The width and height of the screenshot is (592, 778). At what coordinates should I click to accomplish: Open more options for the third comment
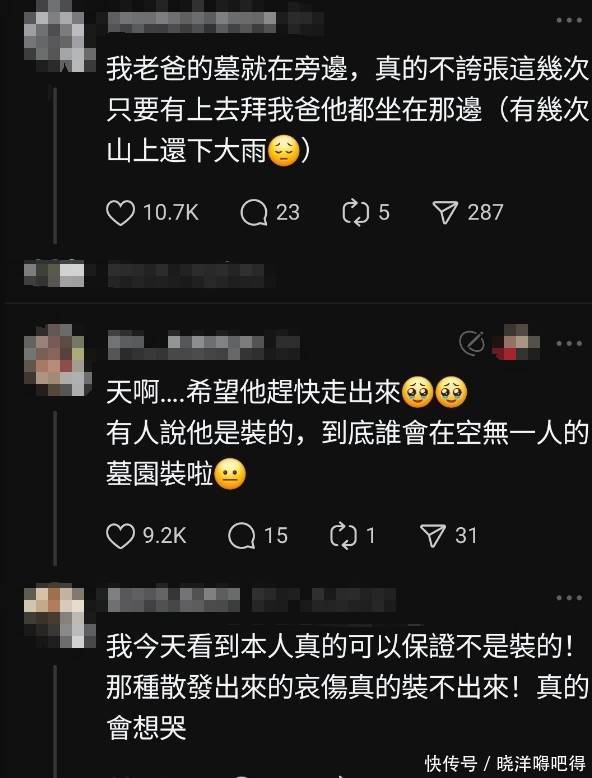569,598
